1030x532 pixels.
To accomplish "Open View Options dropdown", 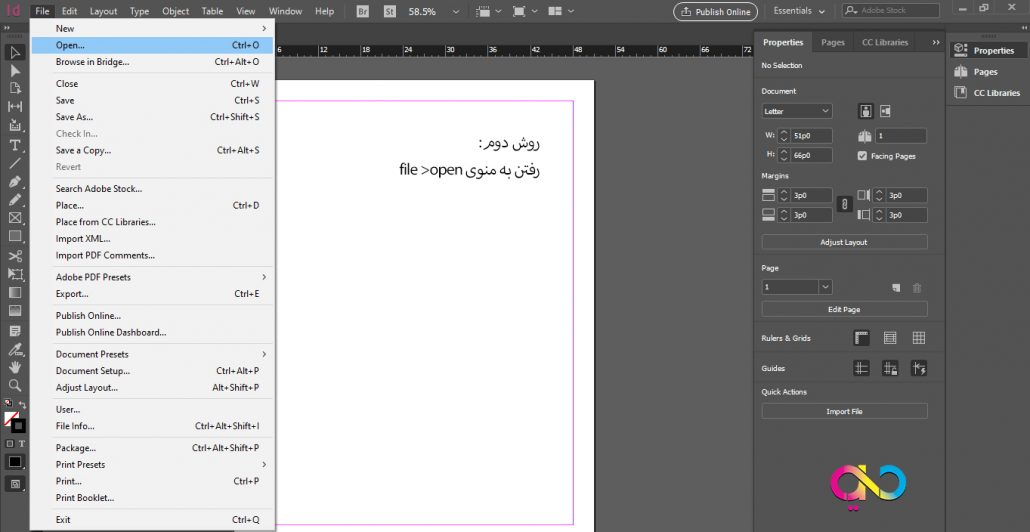I will [489, 11].
